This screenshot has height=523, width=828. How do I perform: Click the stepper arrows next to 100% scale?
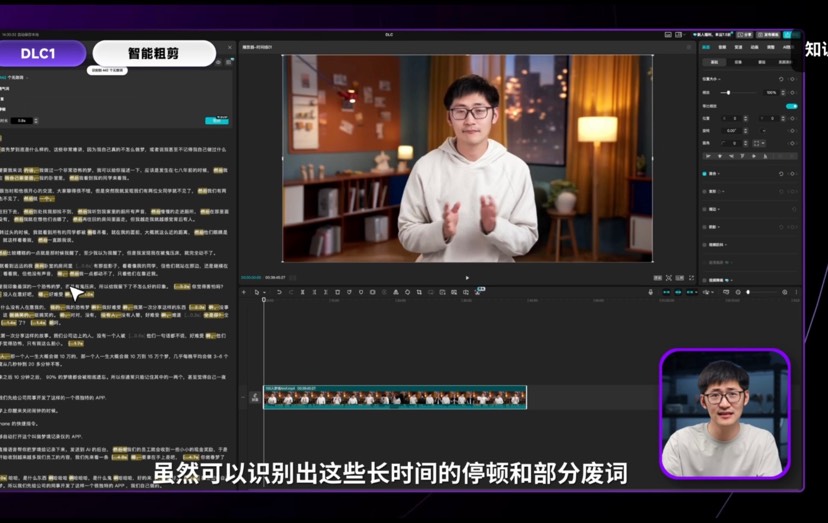[782, 92]
